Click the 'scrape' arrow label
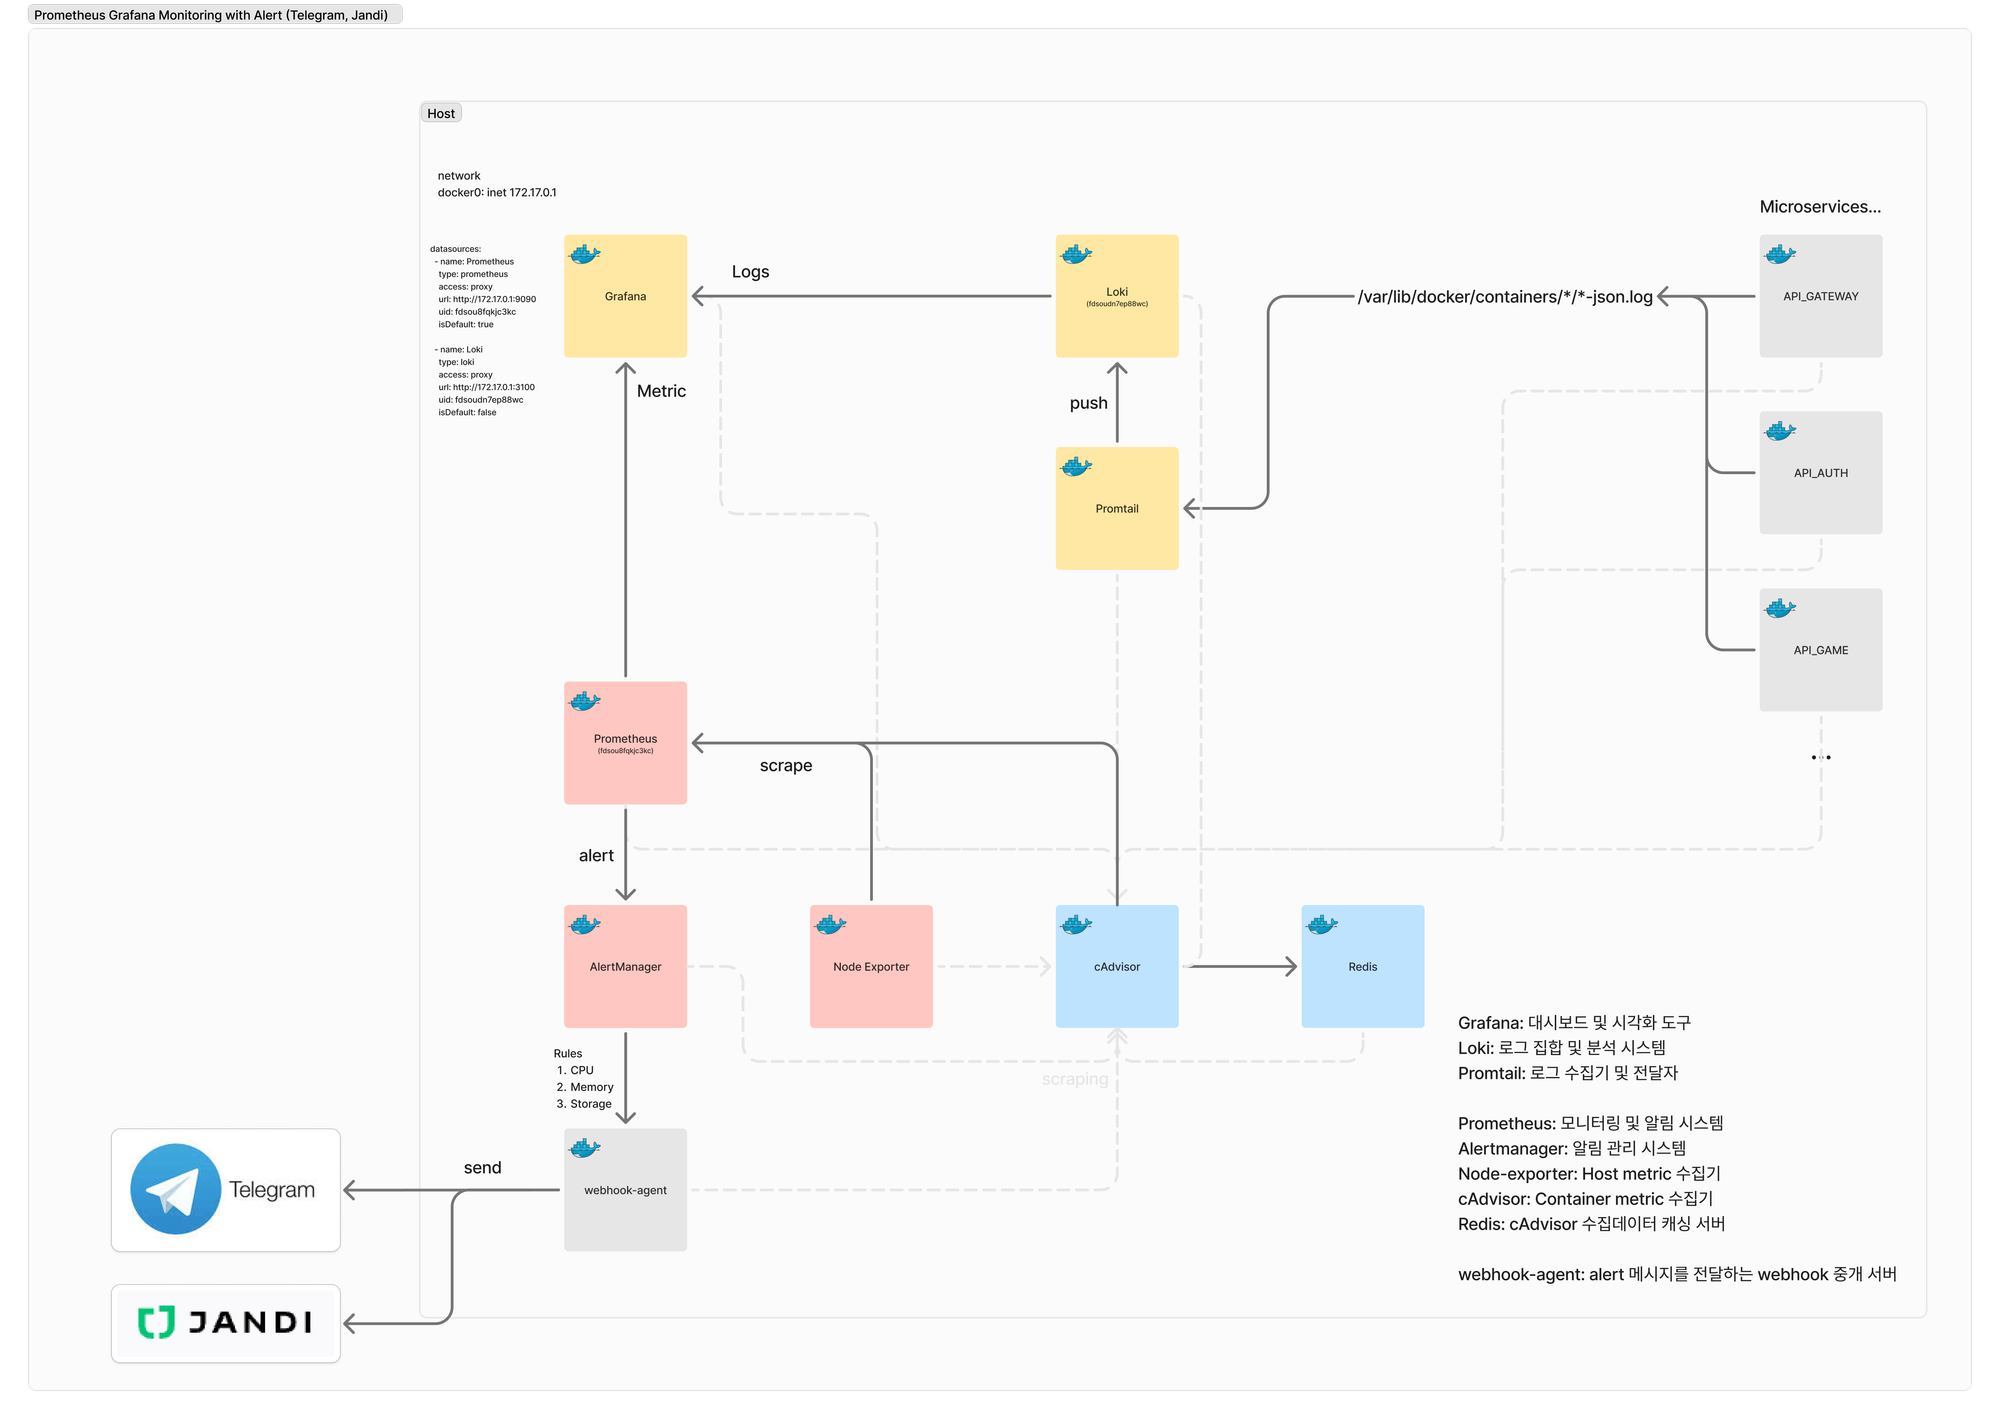Screen dimensions: 2000x1419 coord(786,766)
